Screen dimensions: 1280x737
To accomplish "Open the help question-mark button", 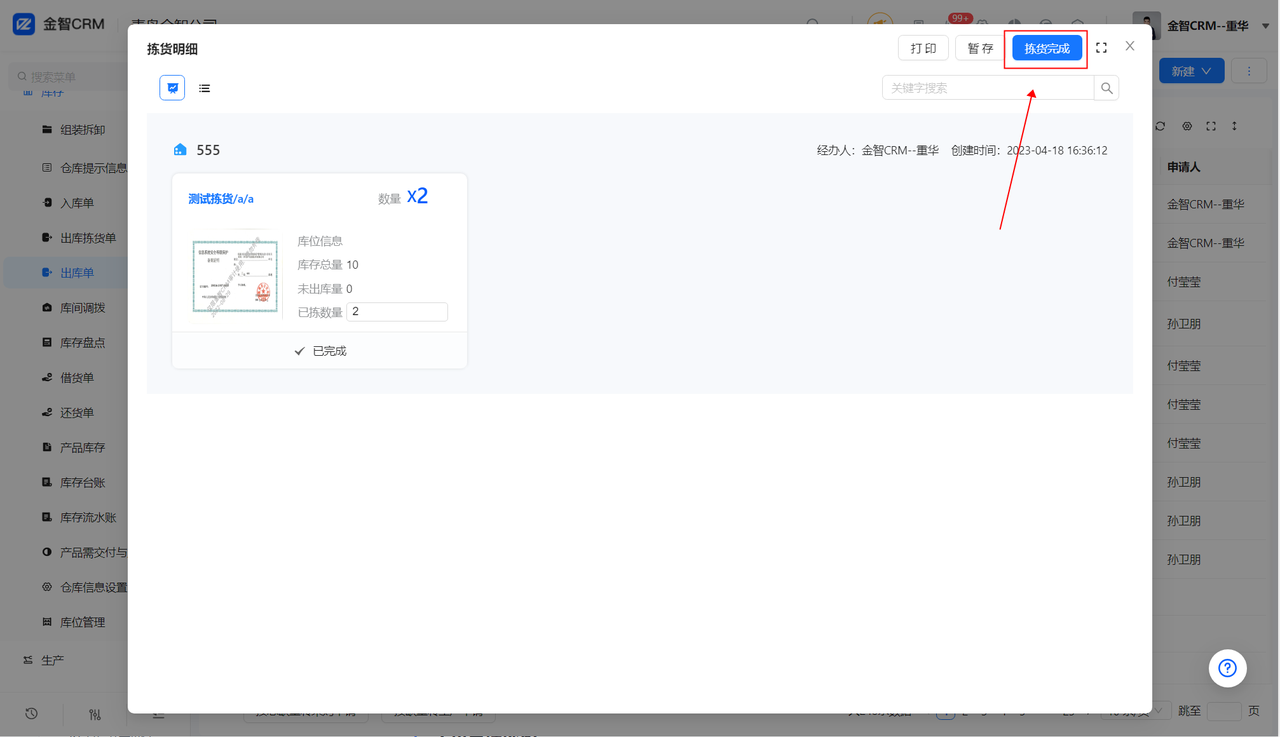I will [1228, 668].
